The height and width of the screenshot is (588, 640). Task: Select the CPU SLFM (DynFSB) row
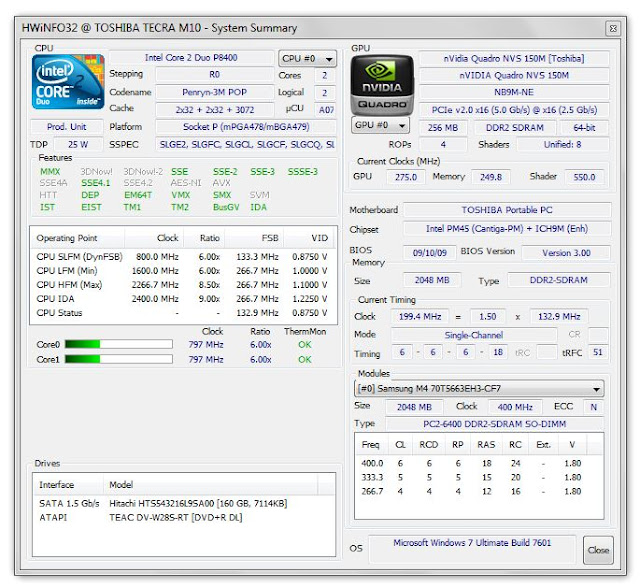point(183,257)
